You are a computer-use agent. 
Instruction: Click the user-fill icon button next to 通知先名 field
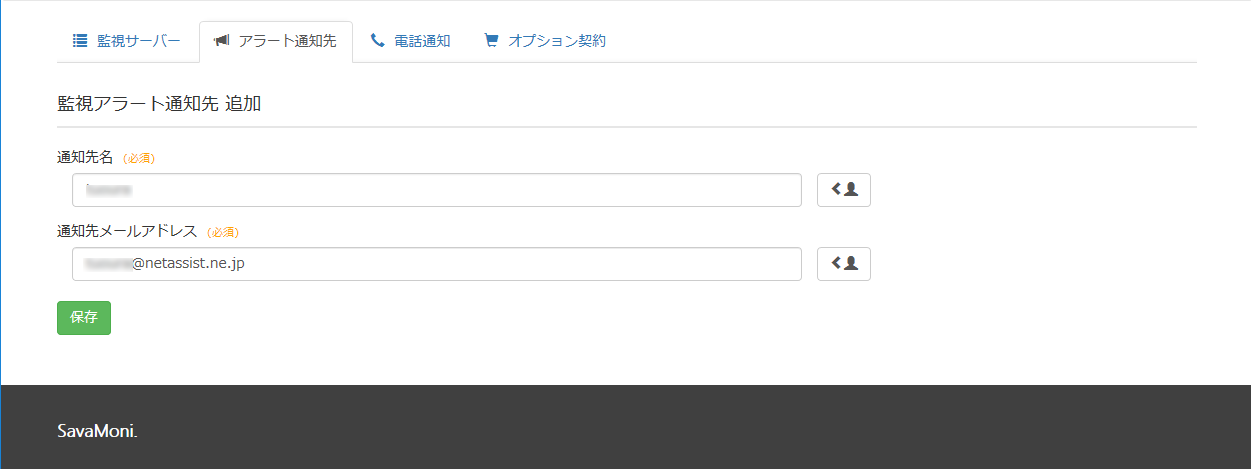pyautogui.click(x=844, y=190)
